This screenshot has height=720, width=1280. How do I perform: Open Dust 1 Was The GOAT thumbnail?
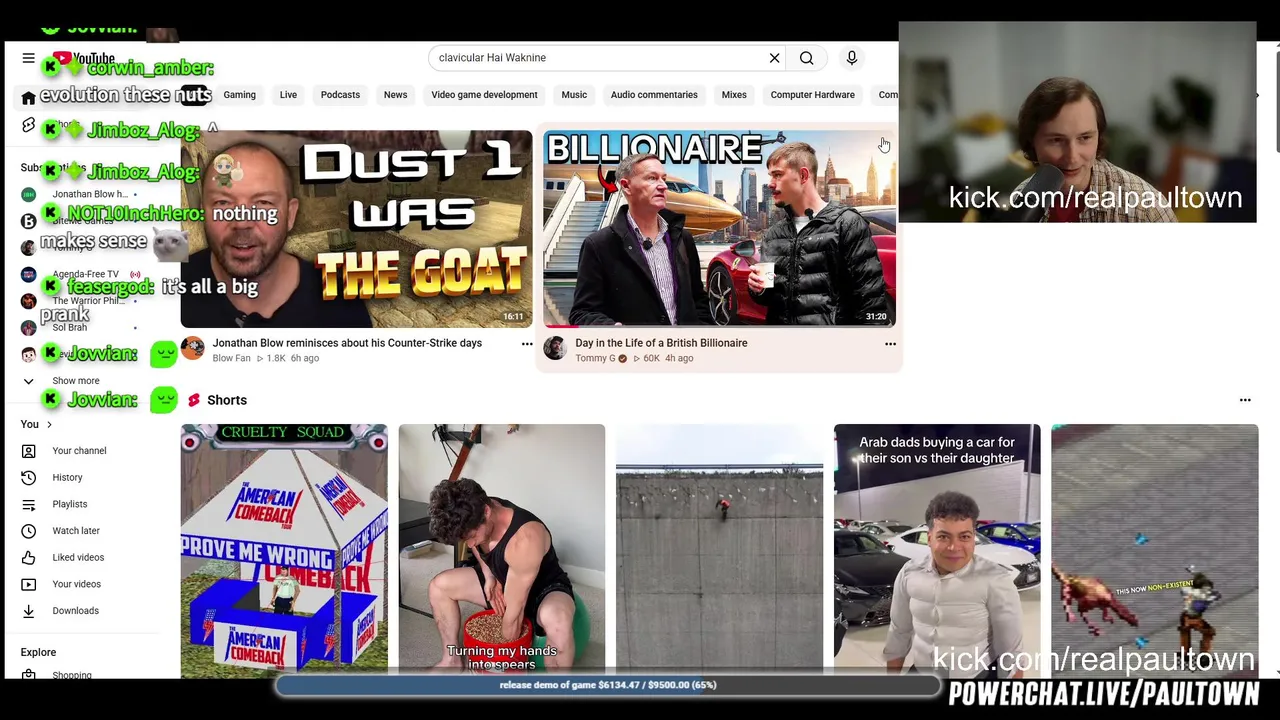(x=356, y=229)
